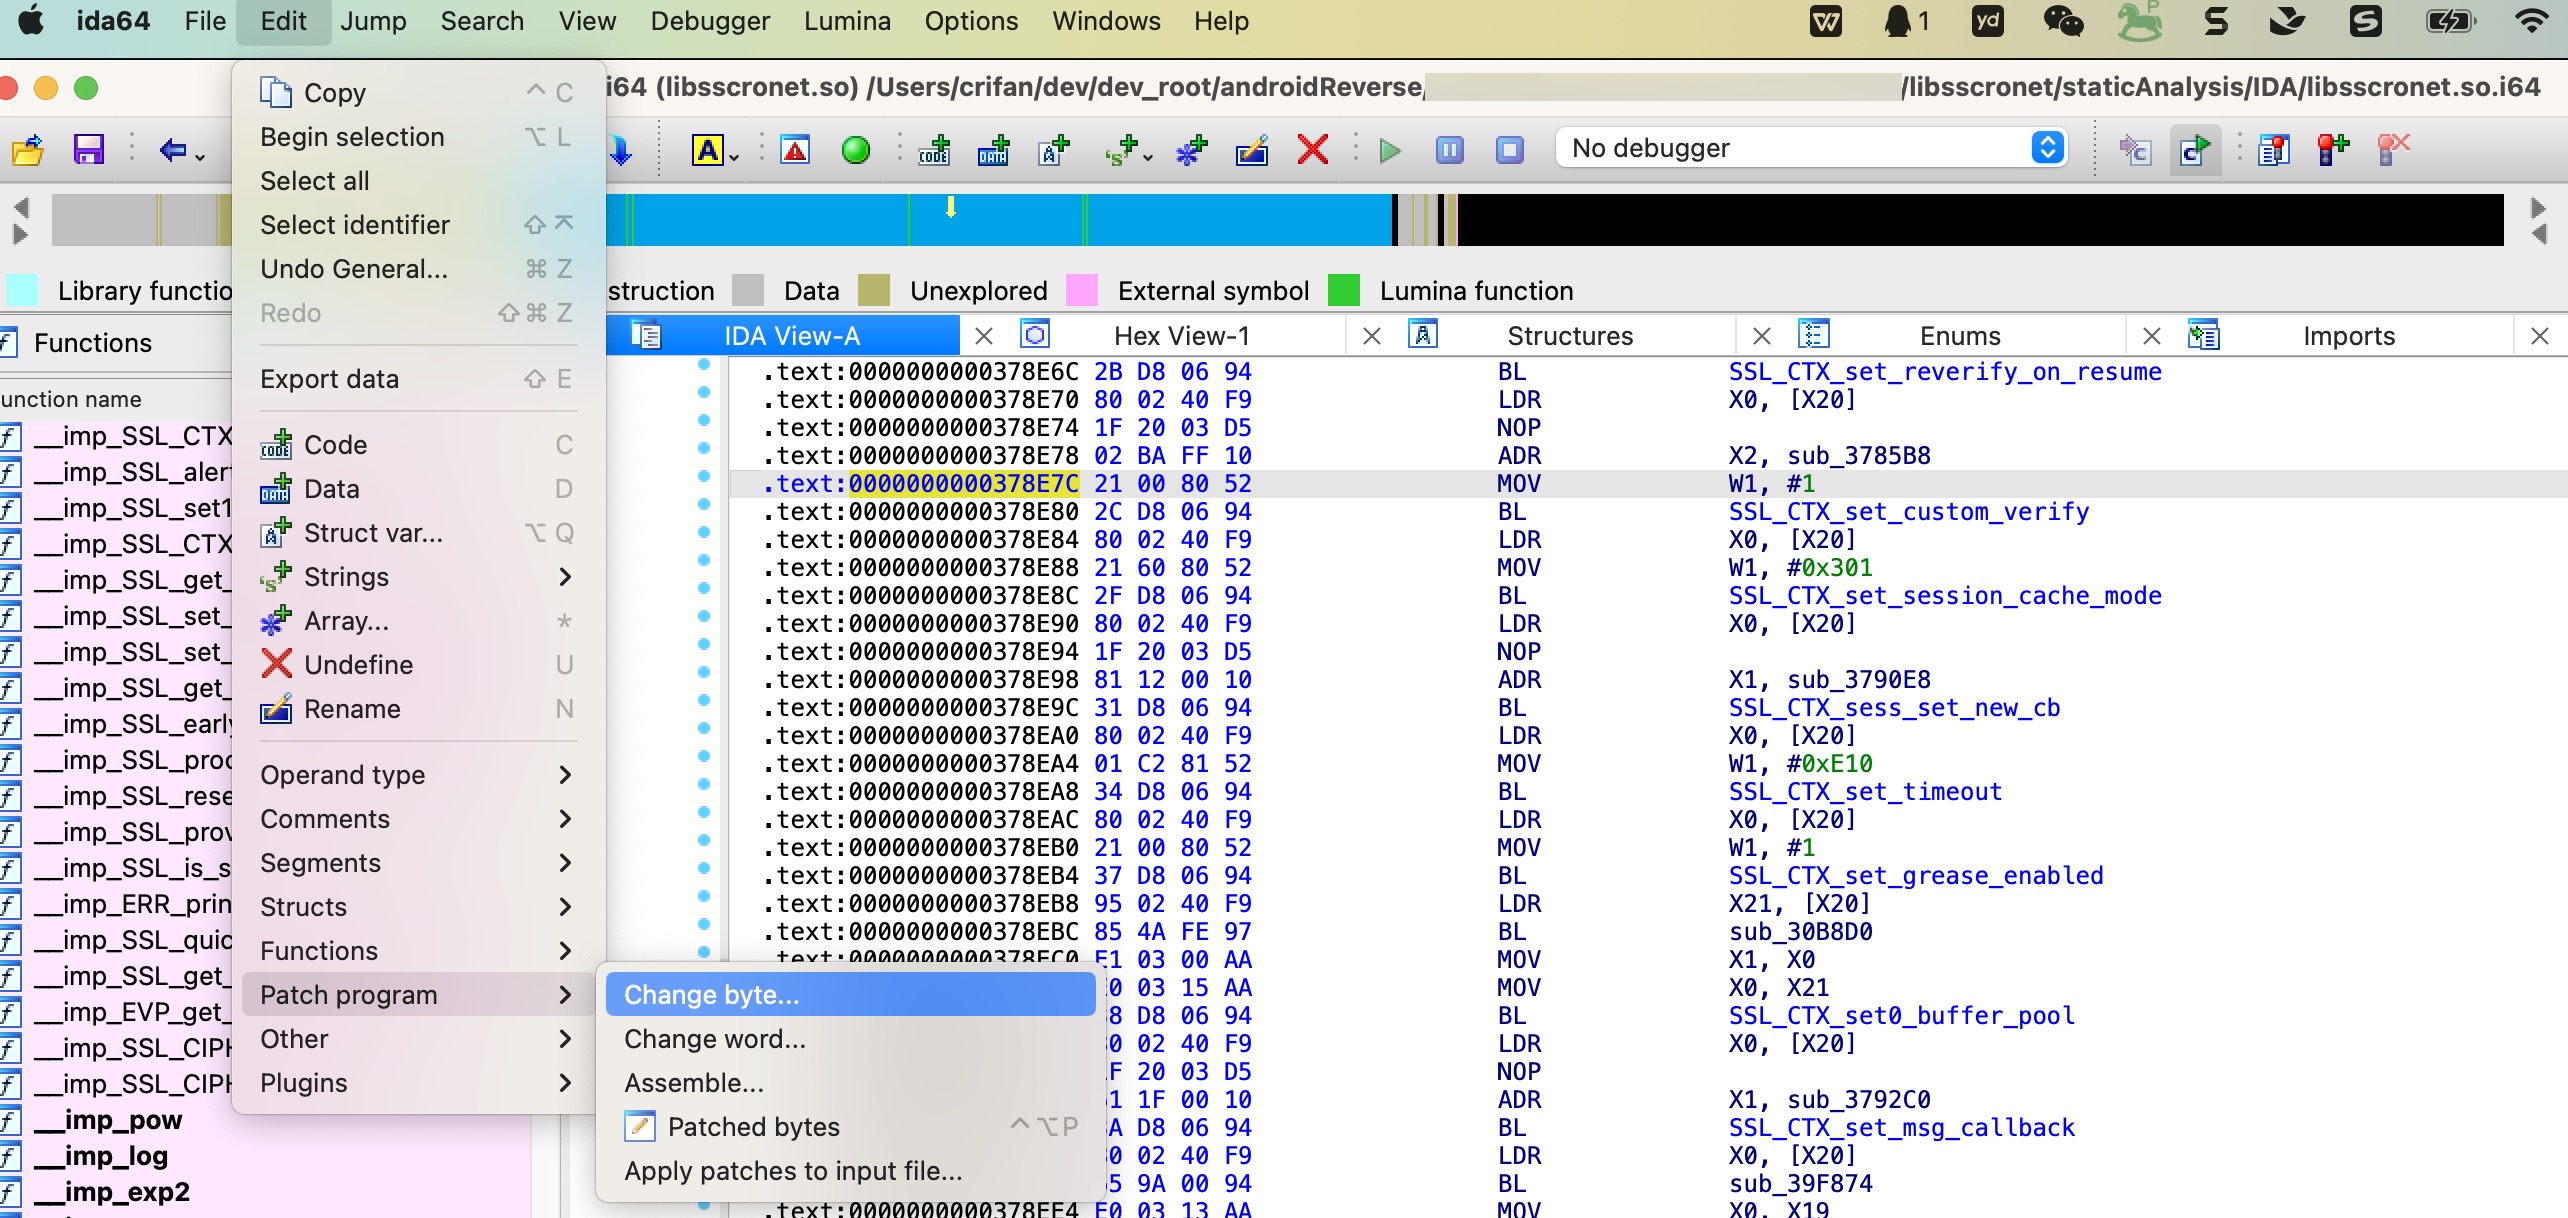Close the IDA View-A tab
Screen dimensions: 2568x1218
[x=983, y=336]
